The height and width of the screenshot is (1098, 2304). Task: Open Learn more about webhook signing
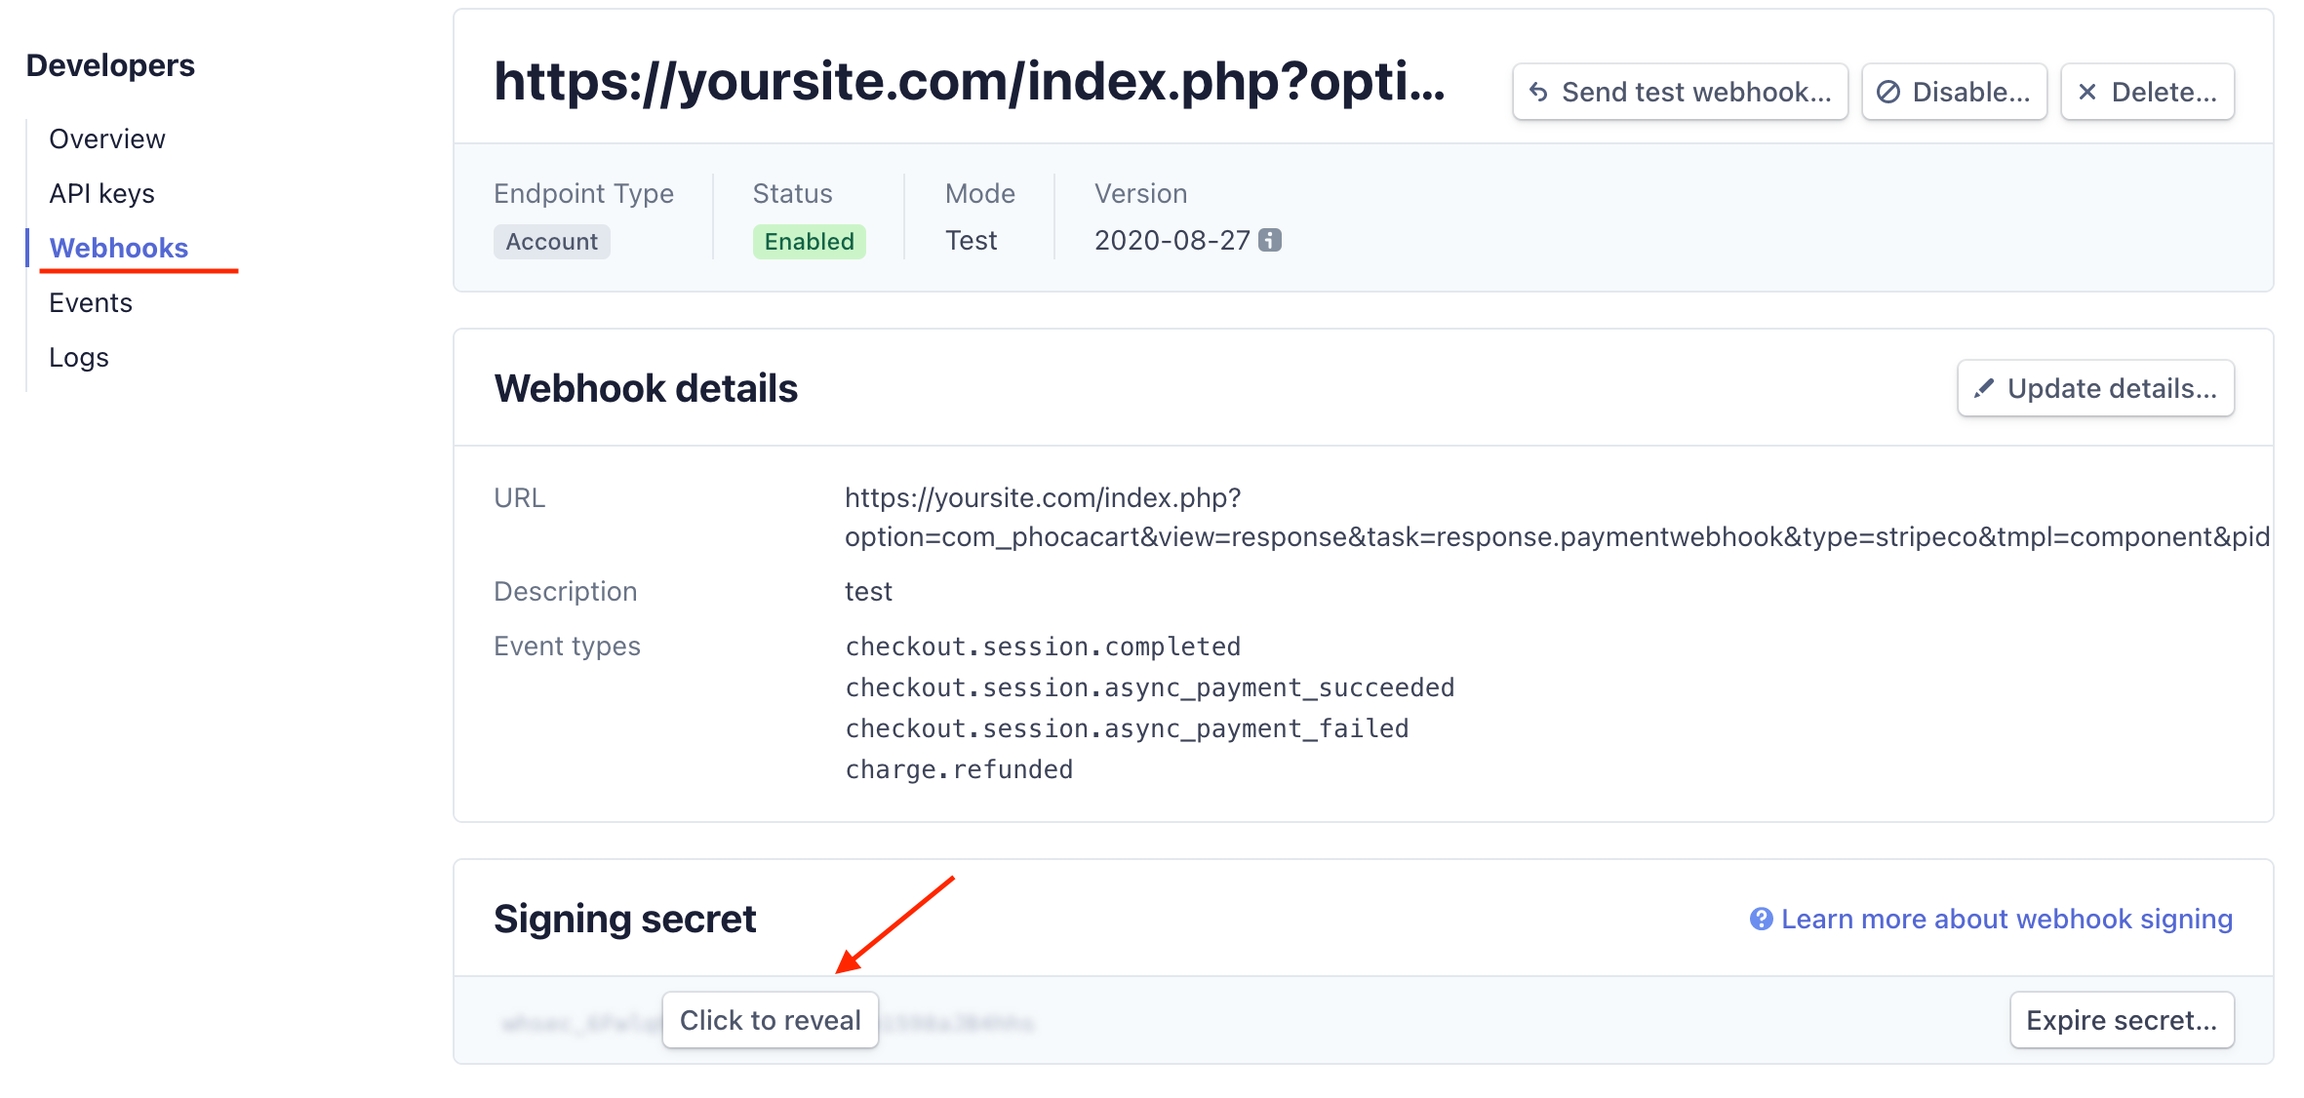coord(2006,919)
